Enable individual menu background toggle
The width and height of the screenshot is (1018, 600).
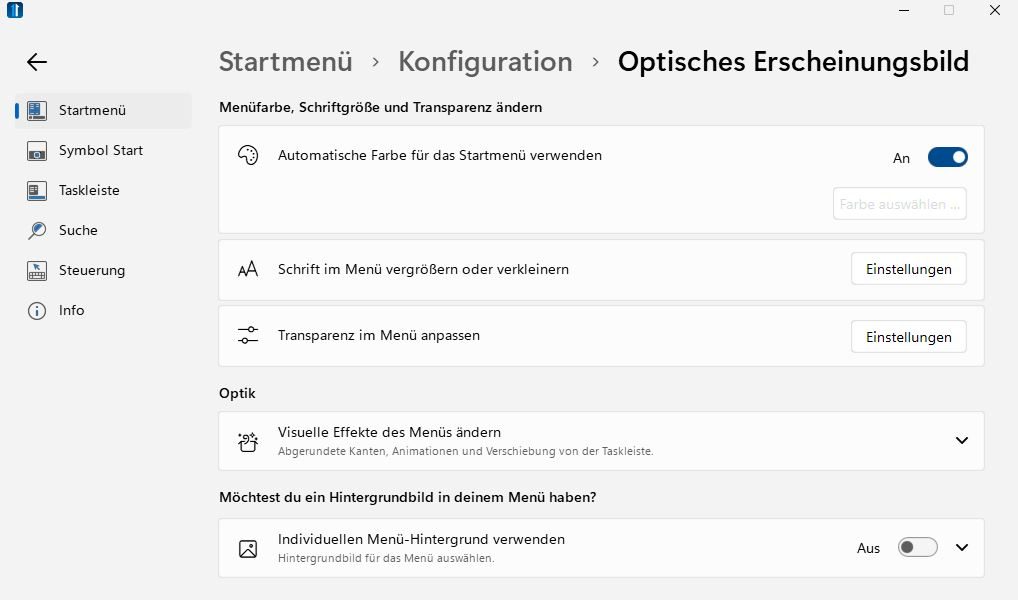(917, 547)
